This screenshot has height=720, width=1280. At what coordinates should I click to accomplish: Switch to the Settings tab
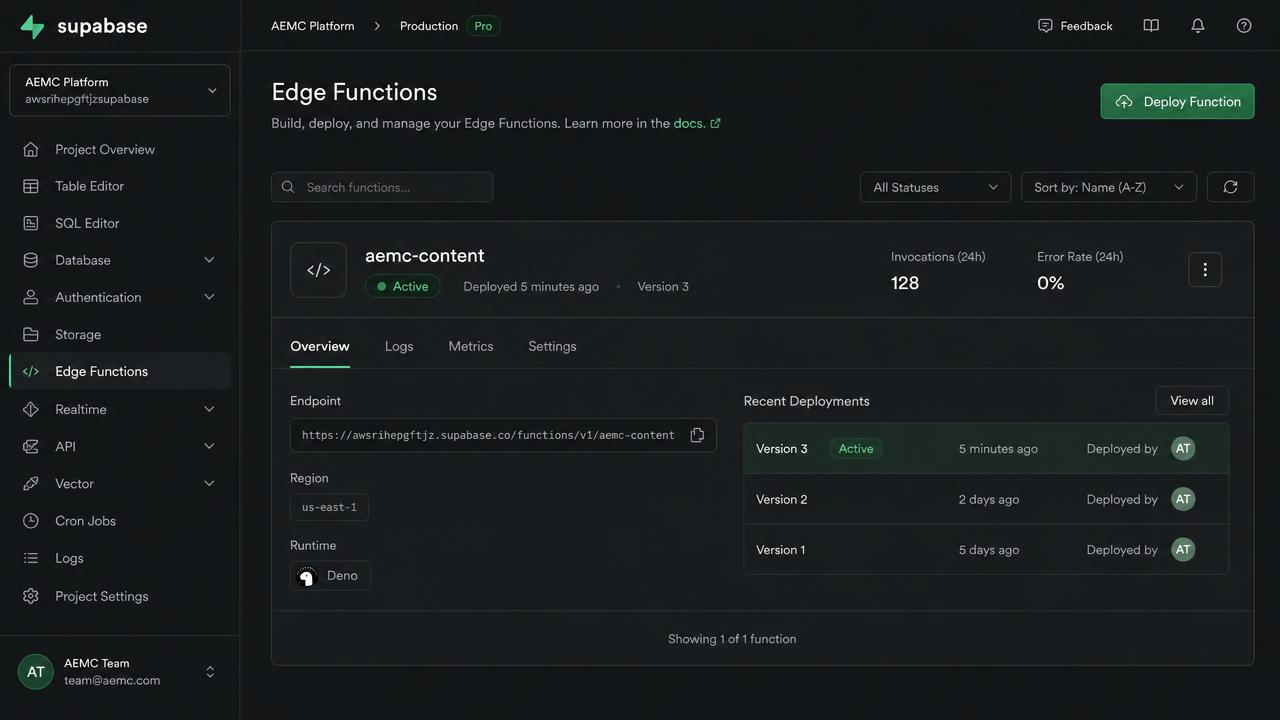(x=552, y=346)
